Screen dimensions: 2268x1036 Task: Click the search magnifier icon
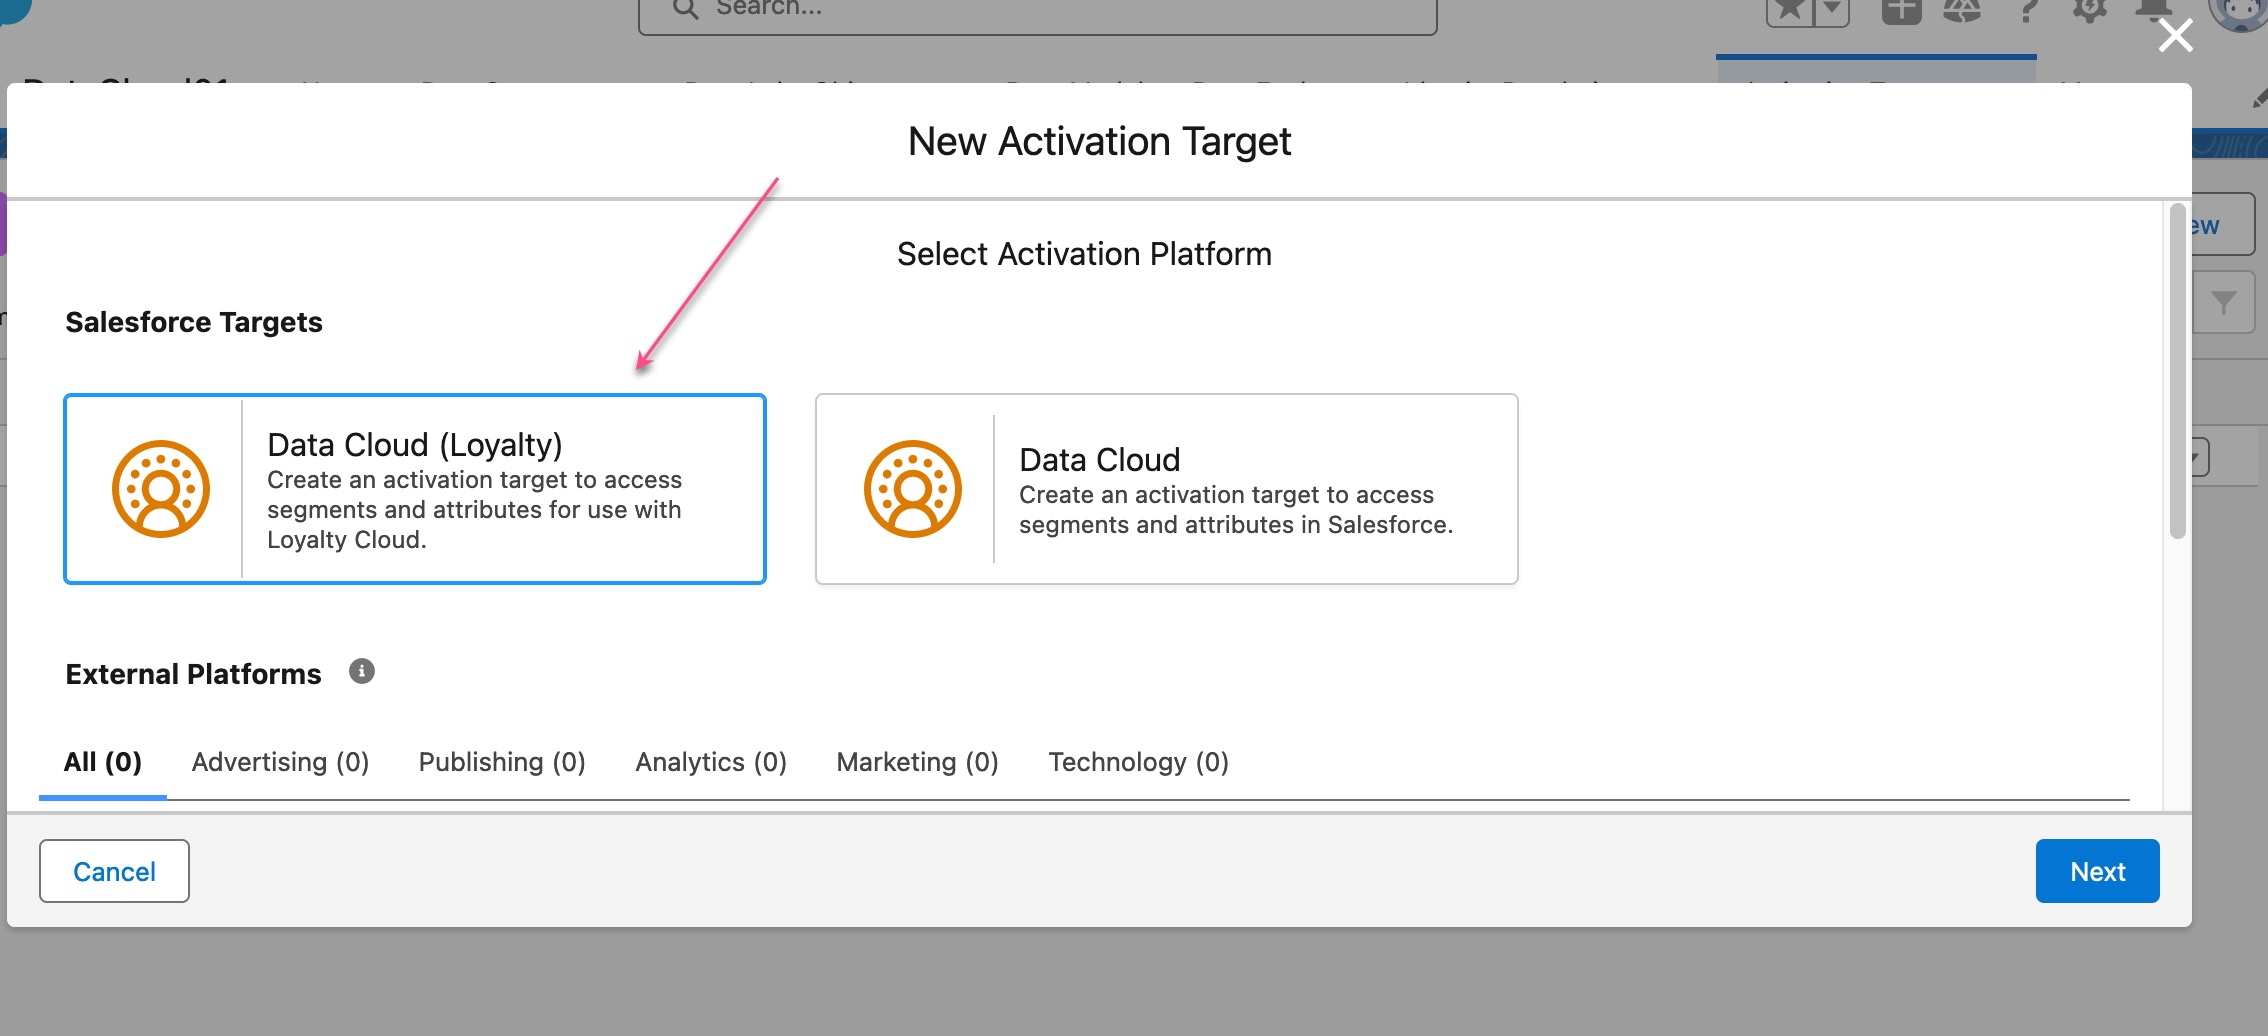(685, 9)
